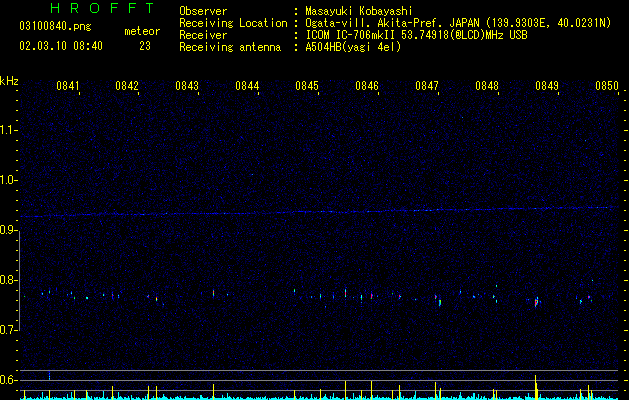
Task: Click the 1.1 kHz axis label
Action: tap(9, 130)
